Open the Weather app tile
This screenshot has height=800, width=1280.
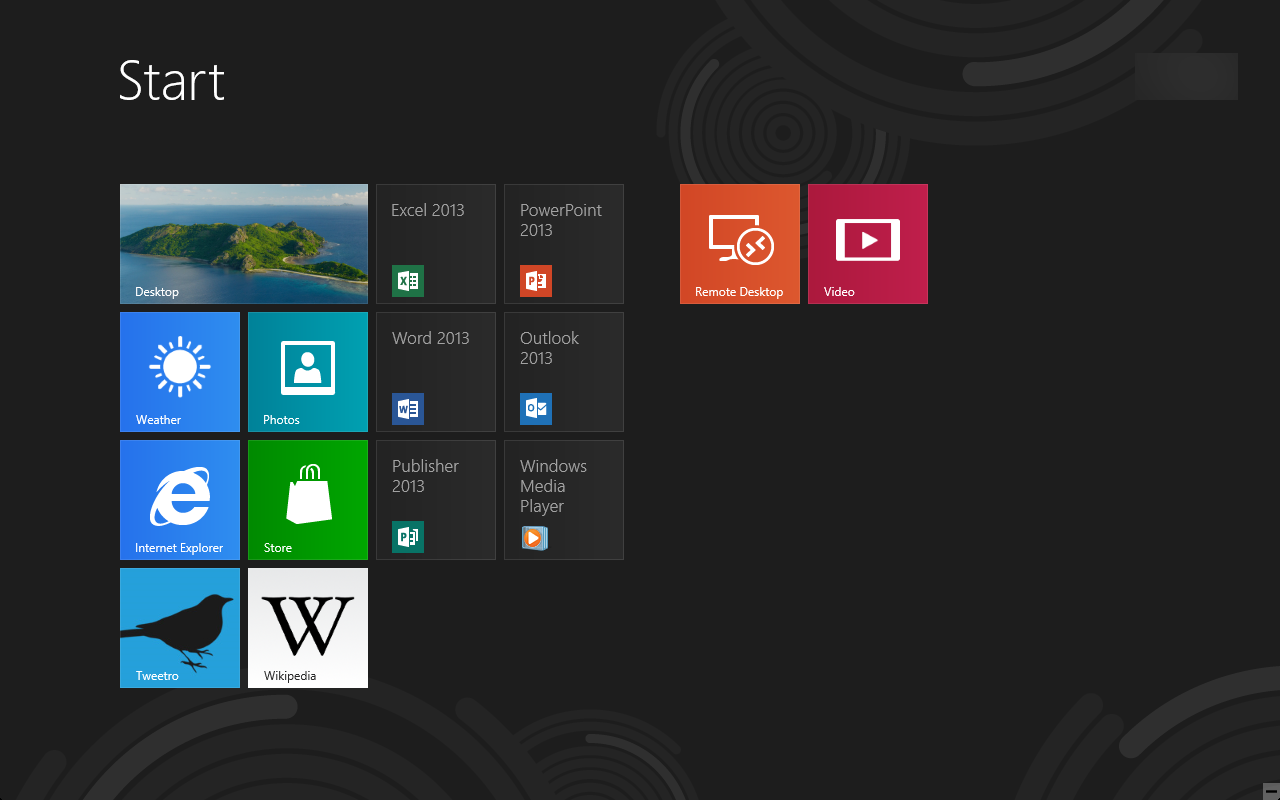coord(180,372)
